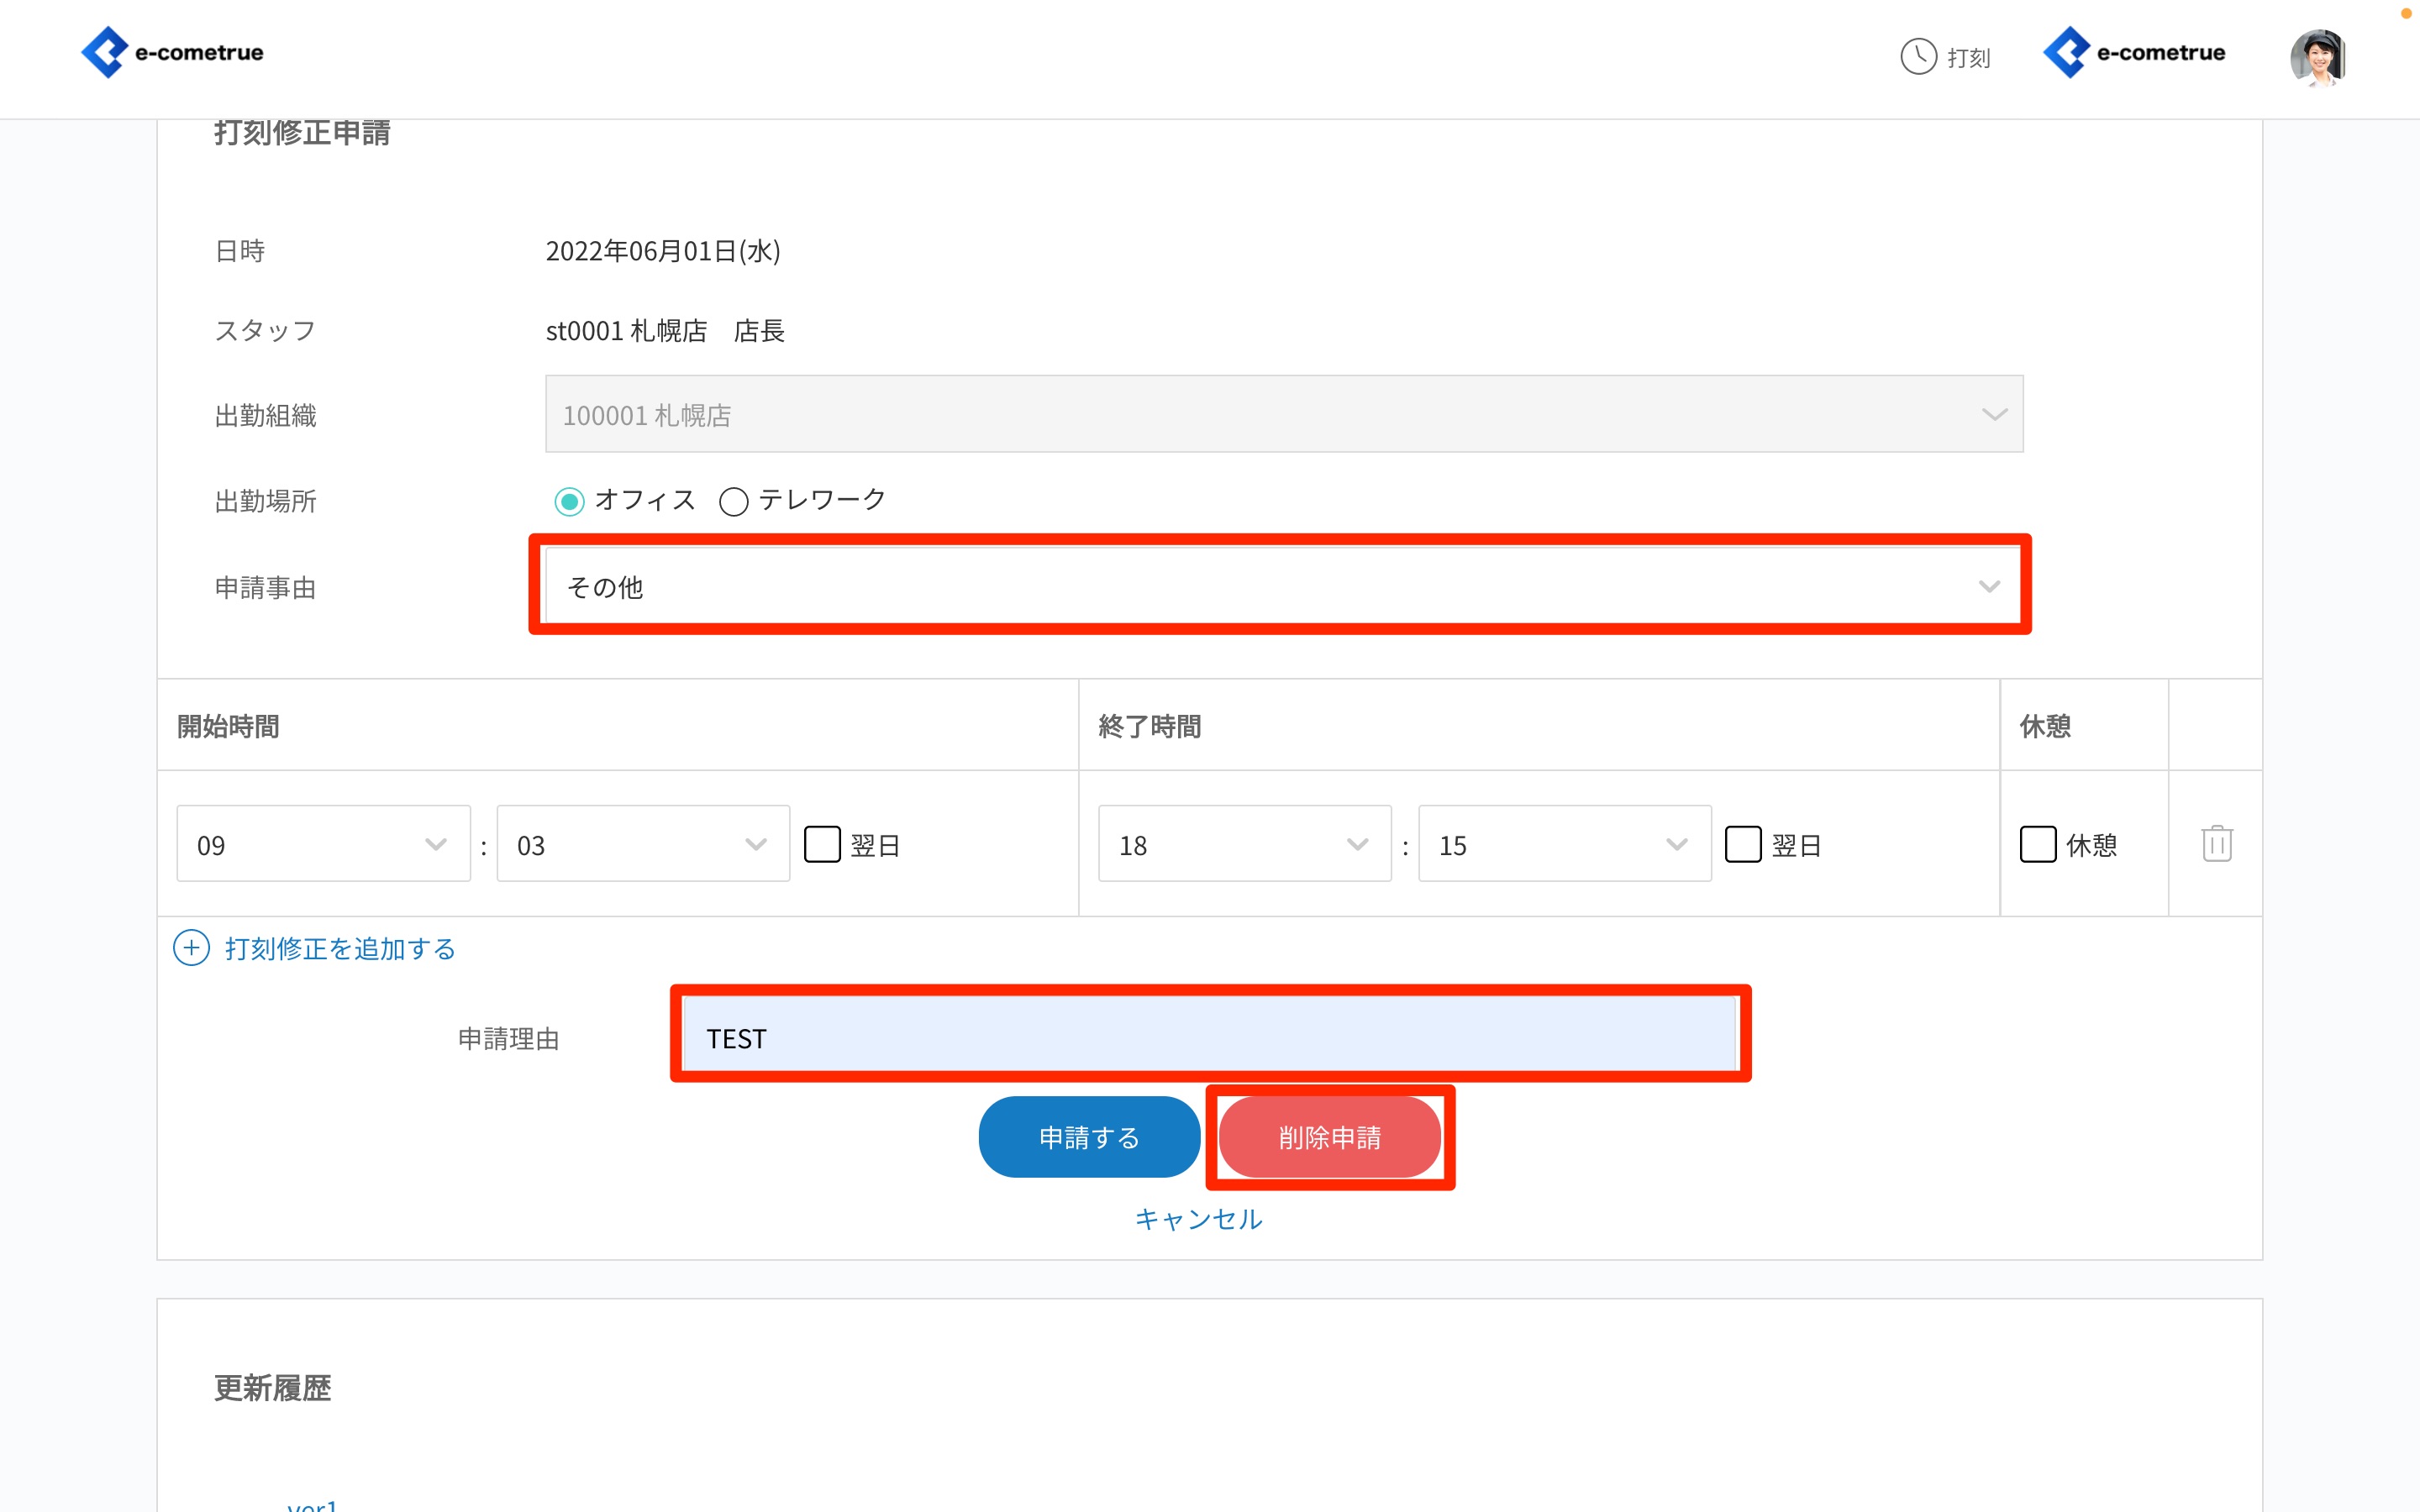Click the キャンセル link
The height and width of the screenshot is (1512, 2420).
point(1198,1218)
